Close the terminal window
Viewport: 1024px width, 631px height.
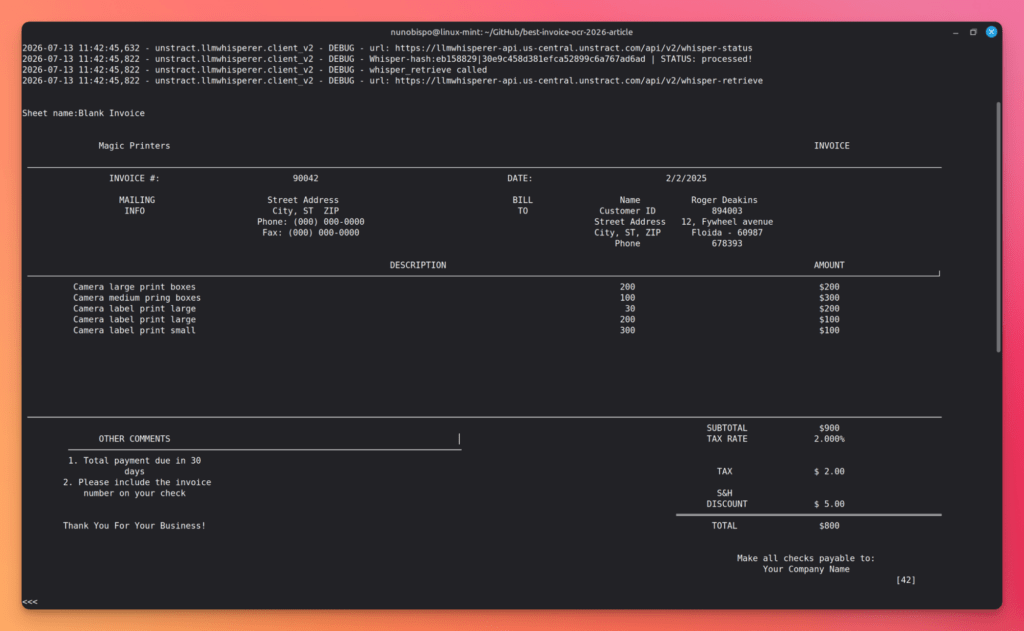point(991,31)
